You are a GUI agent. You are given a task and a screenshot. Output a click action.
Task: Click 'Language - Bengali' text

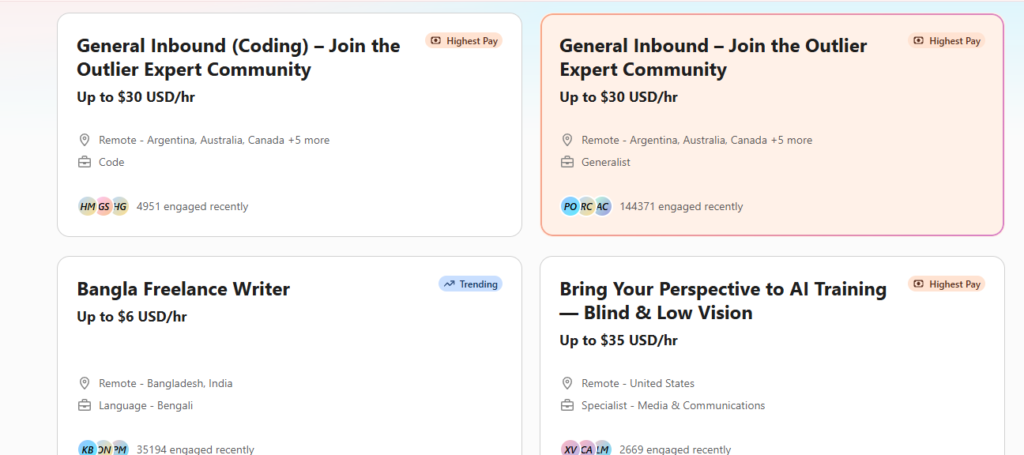click(x=146, y=405)
